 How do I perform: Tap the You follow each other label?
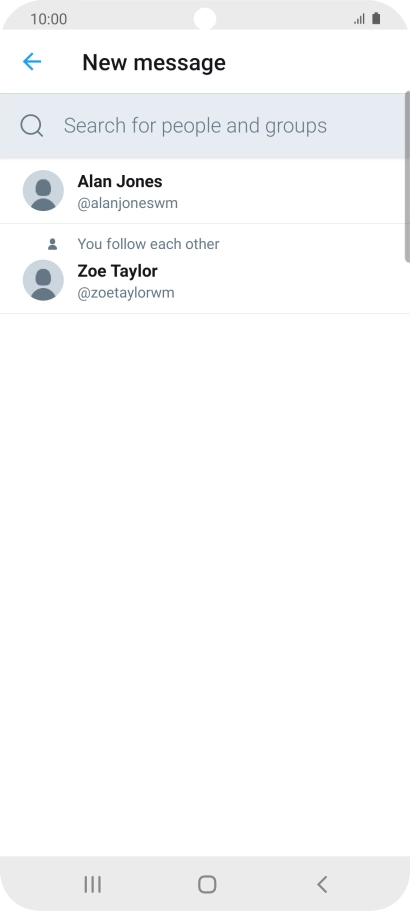148,244
